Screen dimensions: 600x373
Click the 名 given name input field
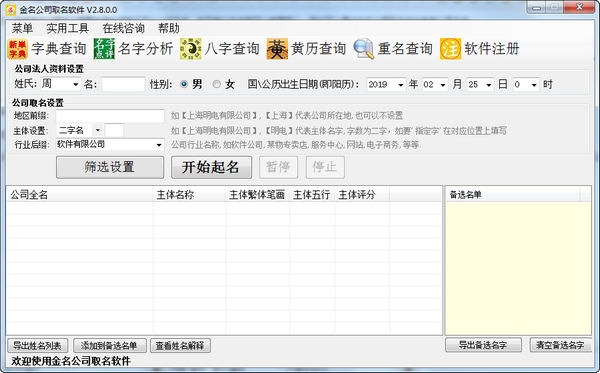click(x=123, y=84)
